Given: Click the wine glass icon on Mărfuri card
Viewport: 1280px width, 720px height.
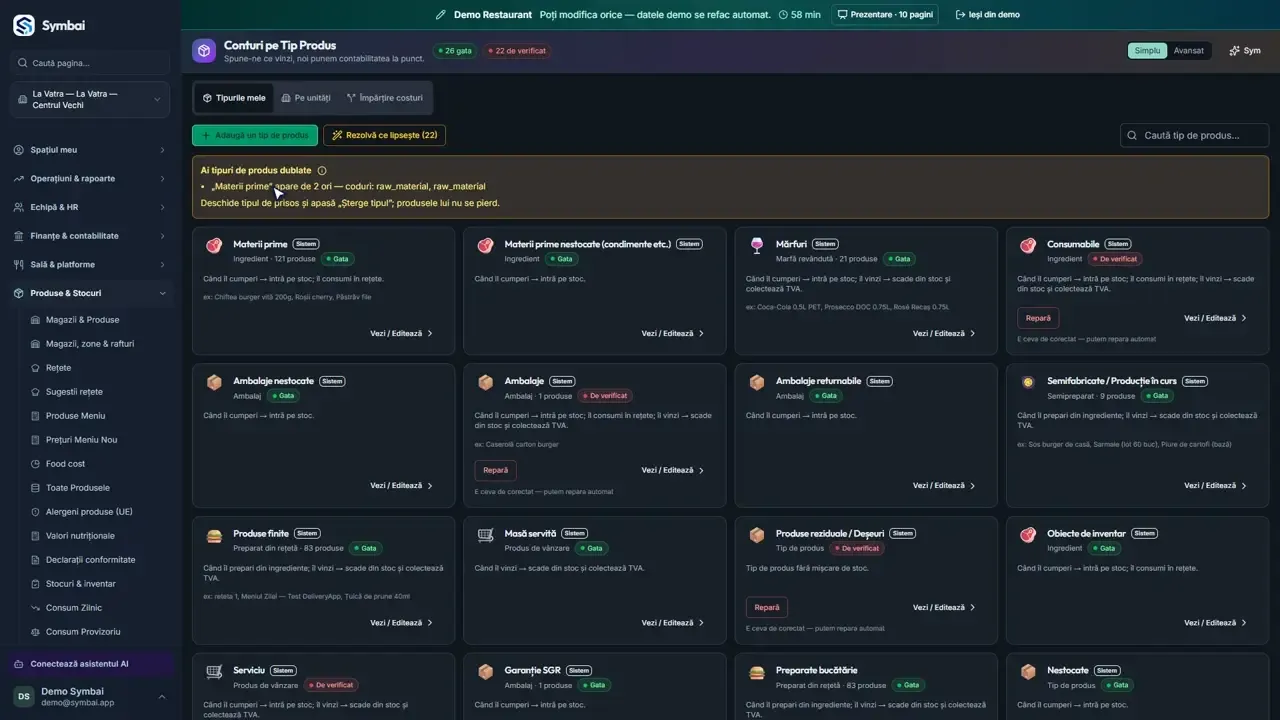Looking at the screenshot, I should point(757,245).
